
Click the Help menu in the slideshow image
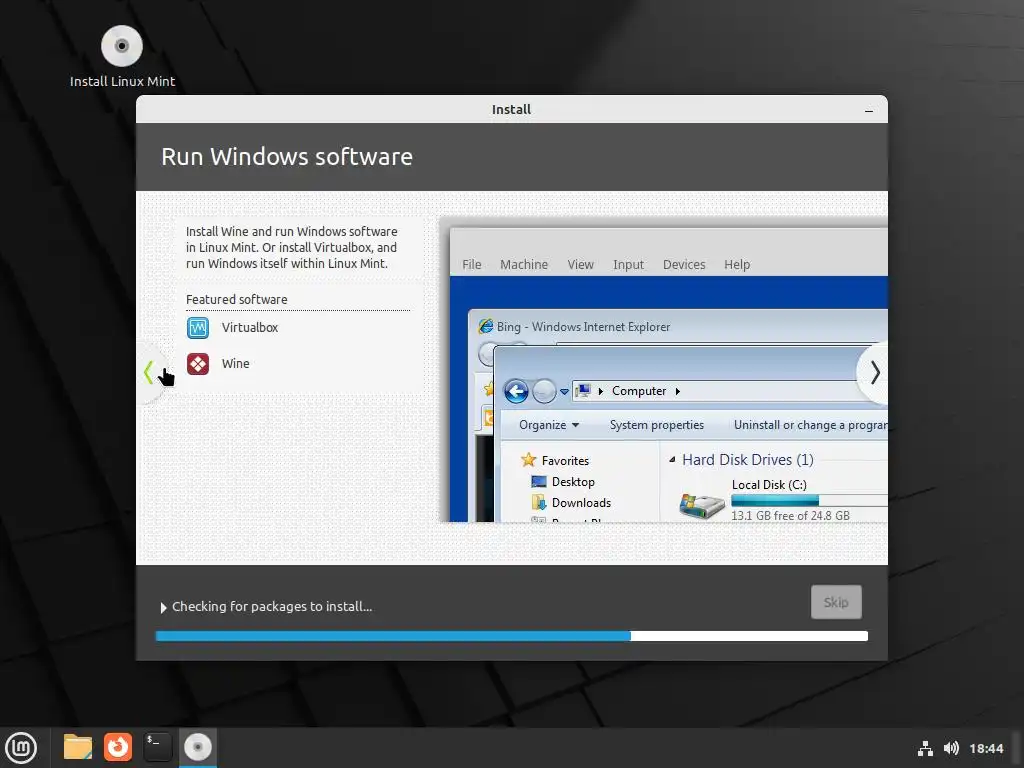pyautogui.click(x=737, y=264)
